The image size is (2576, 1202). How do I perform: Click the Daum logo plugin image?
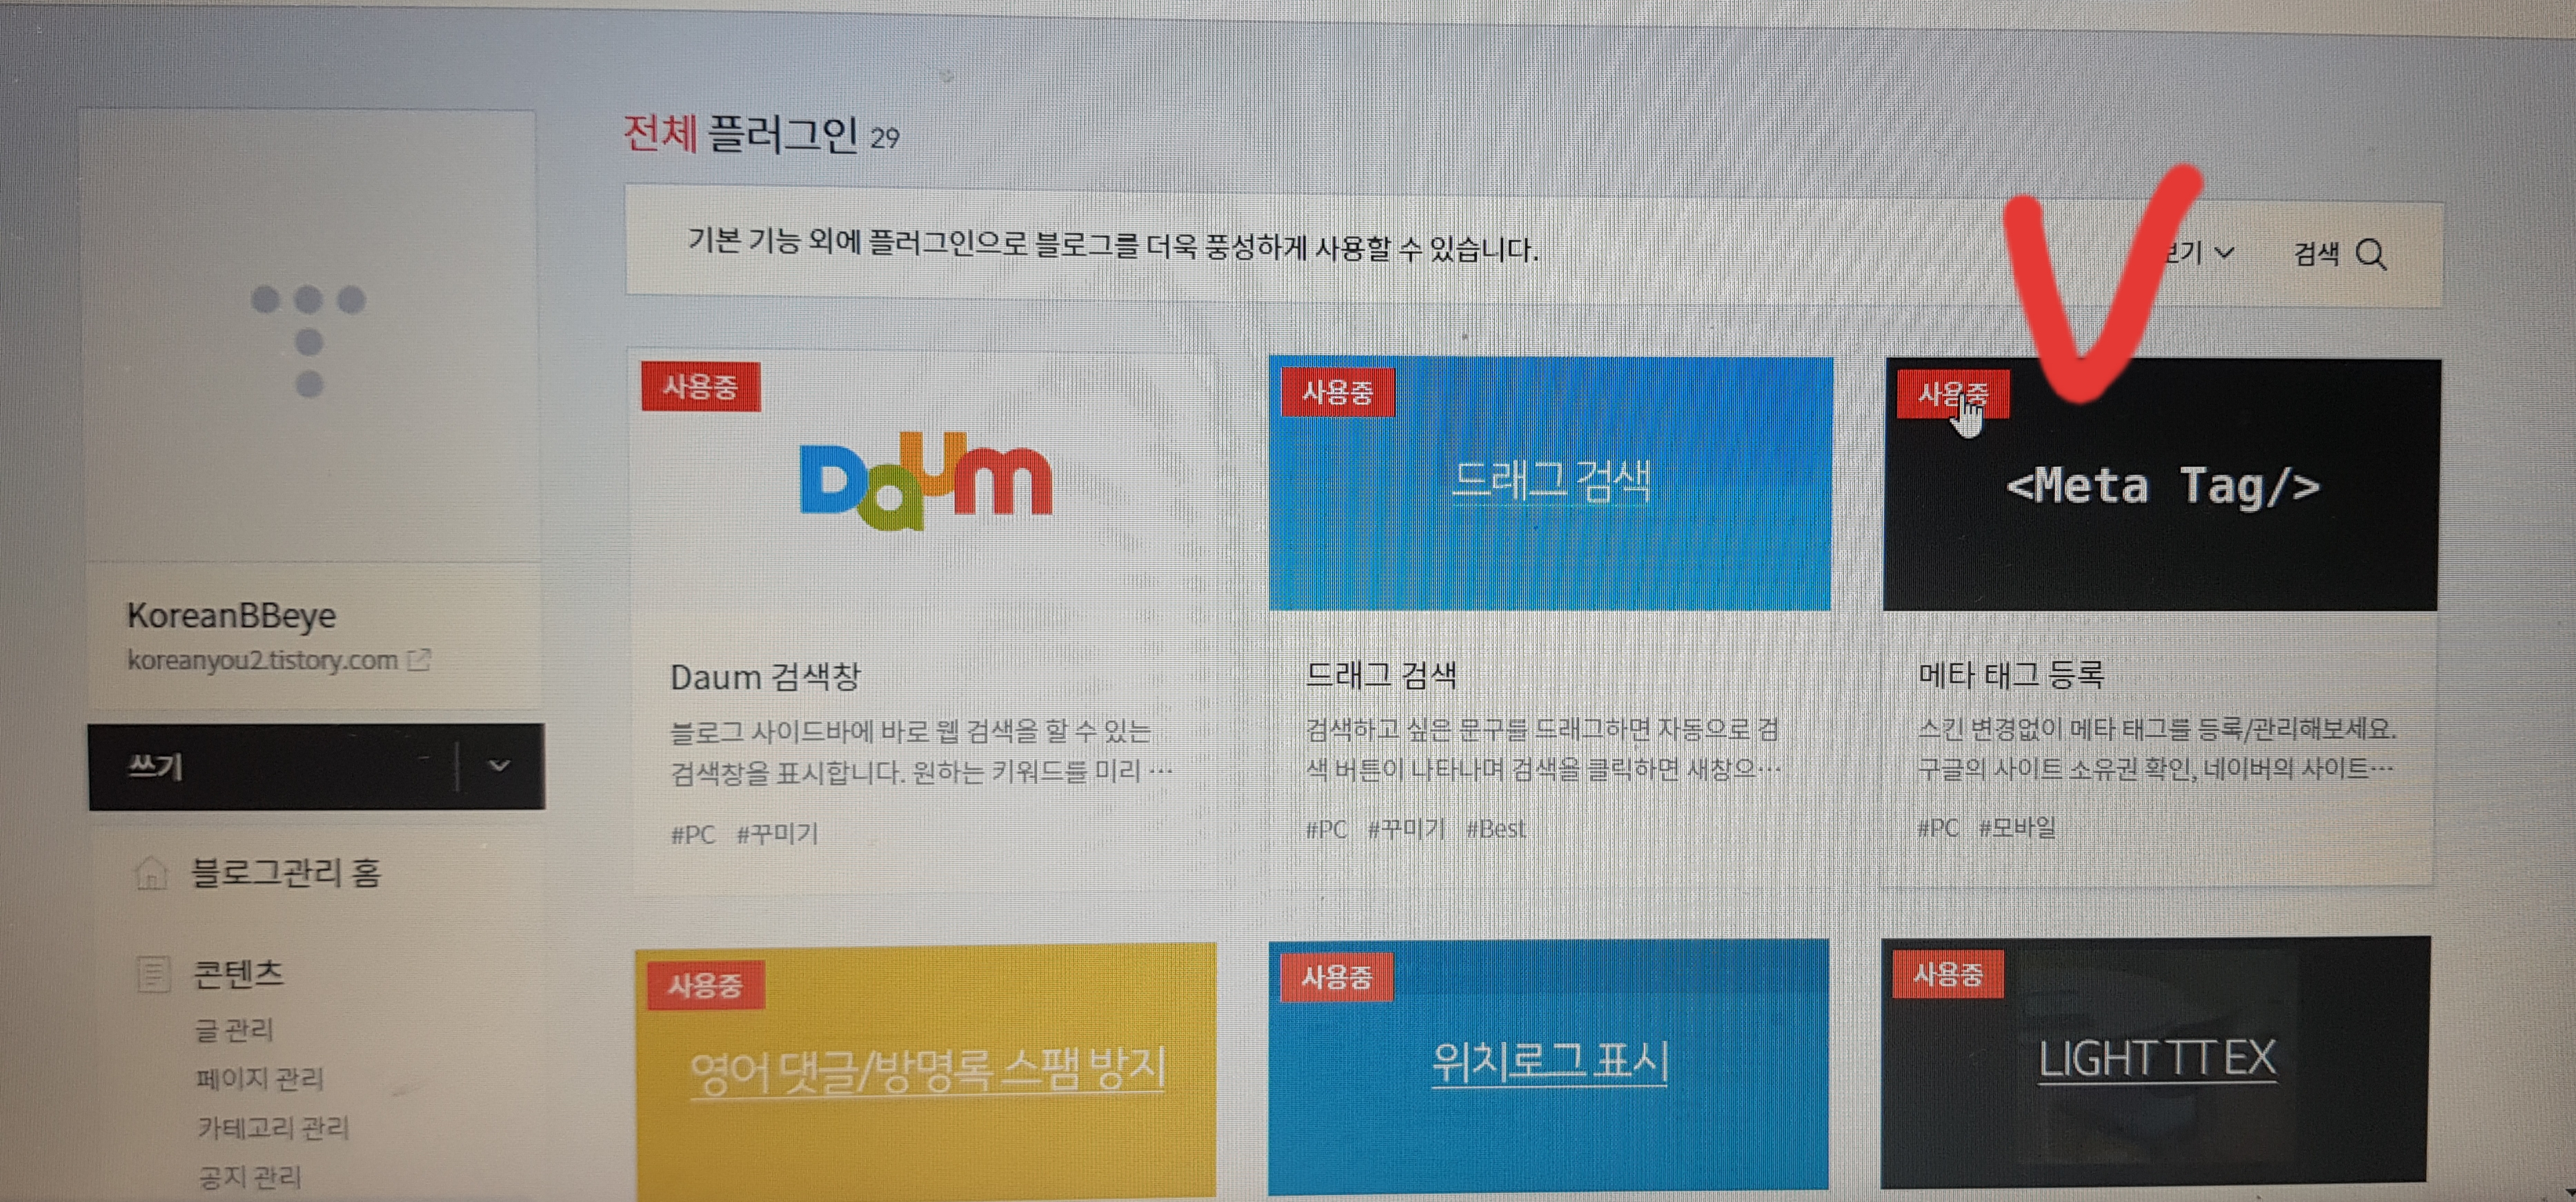pos(925,482)
